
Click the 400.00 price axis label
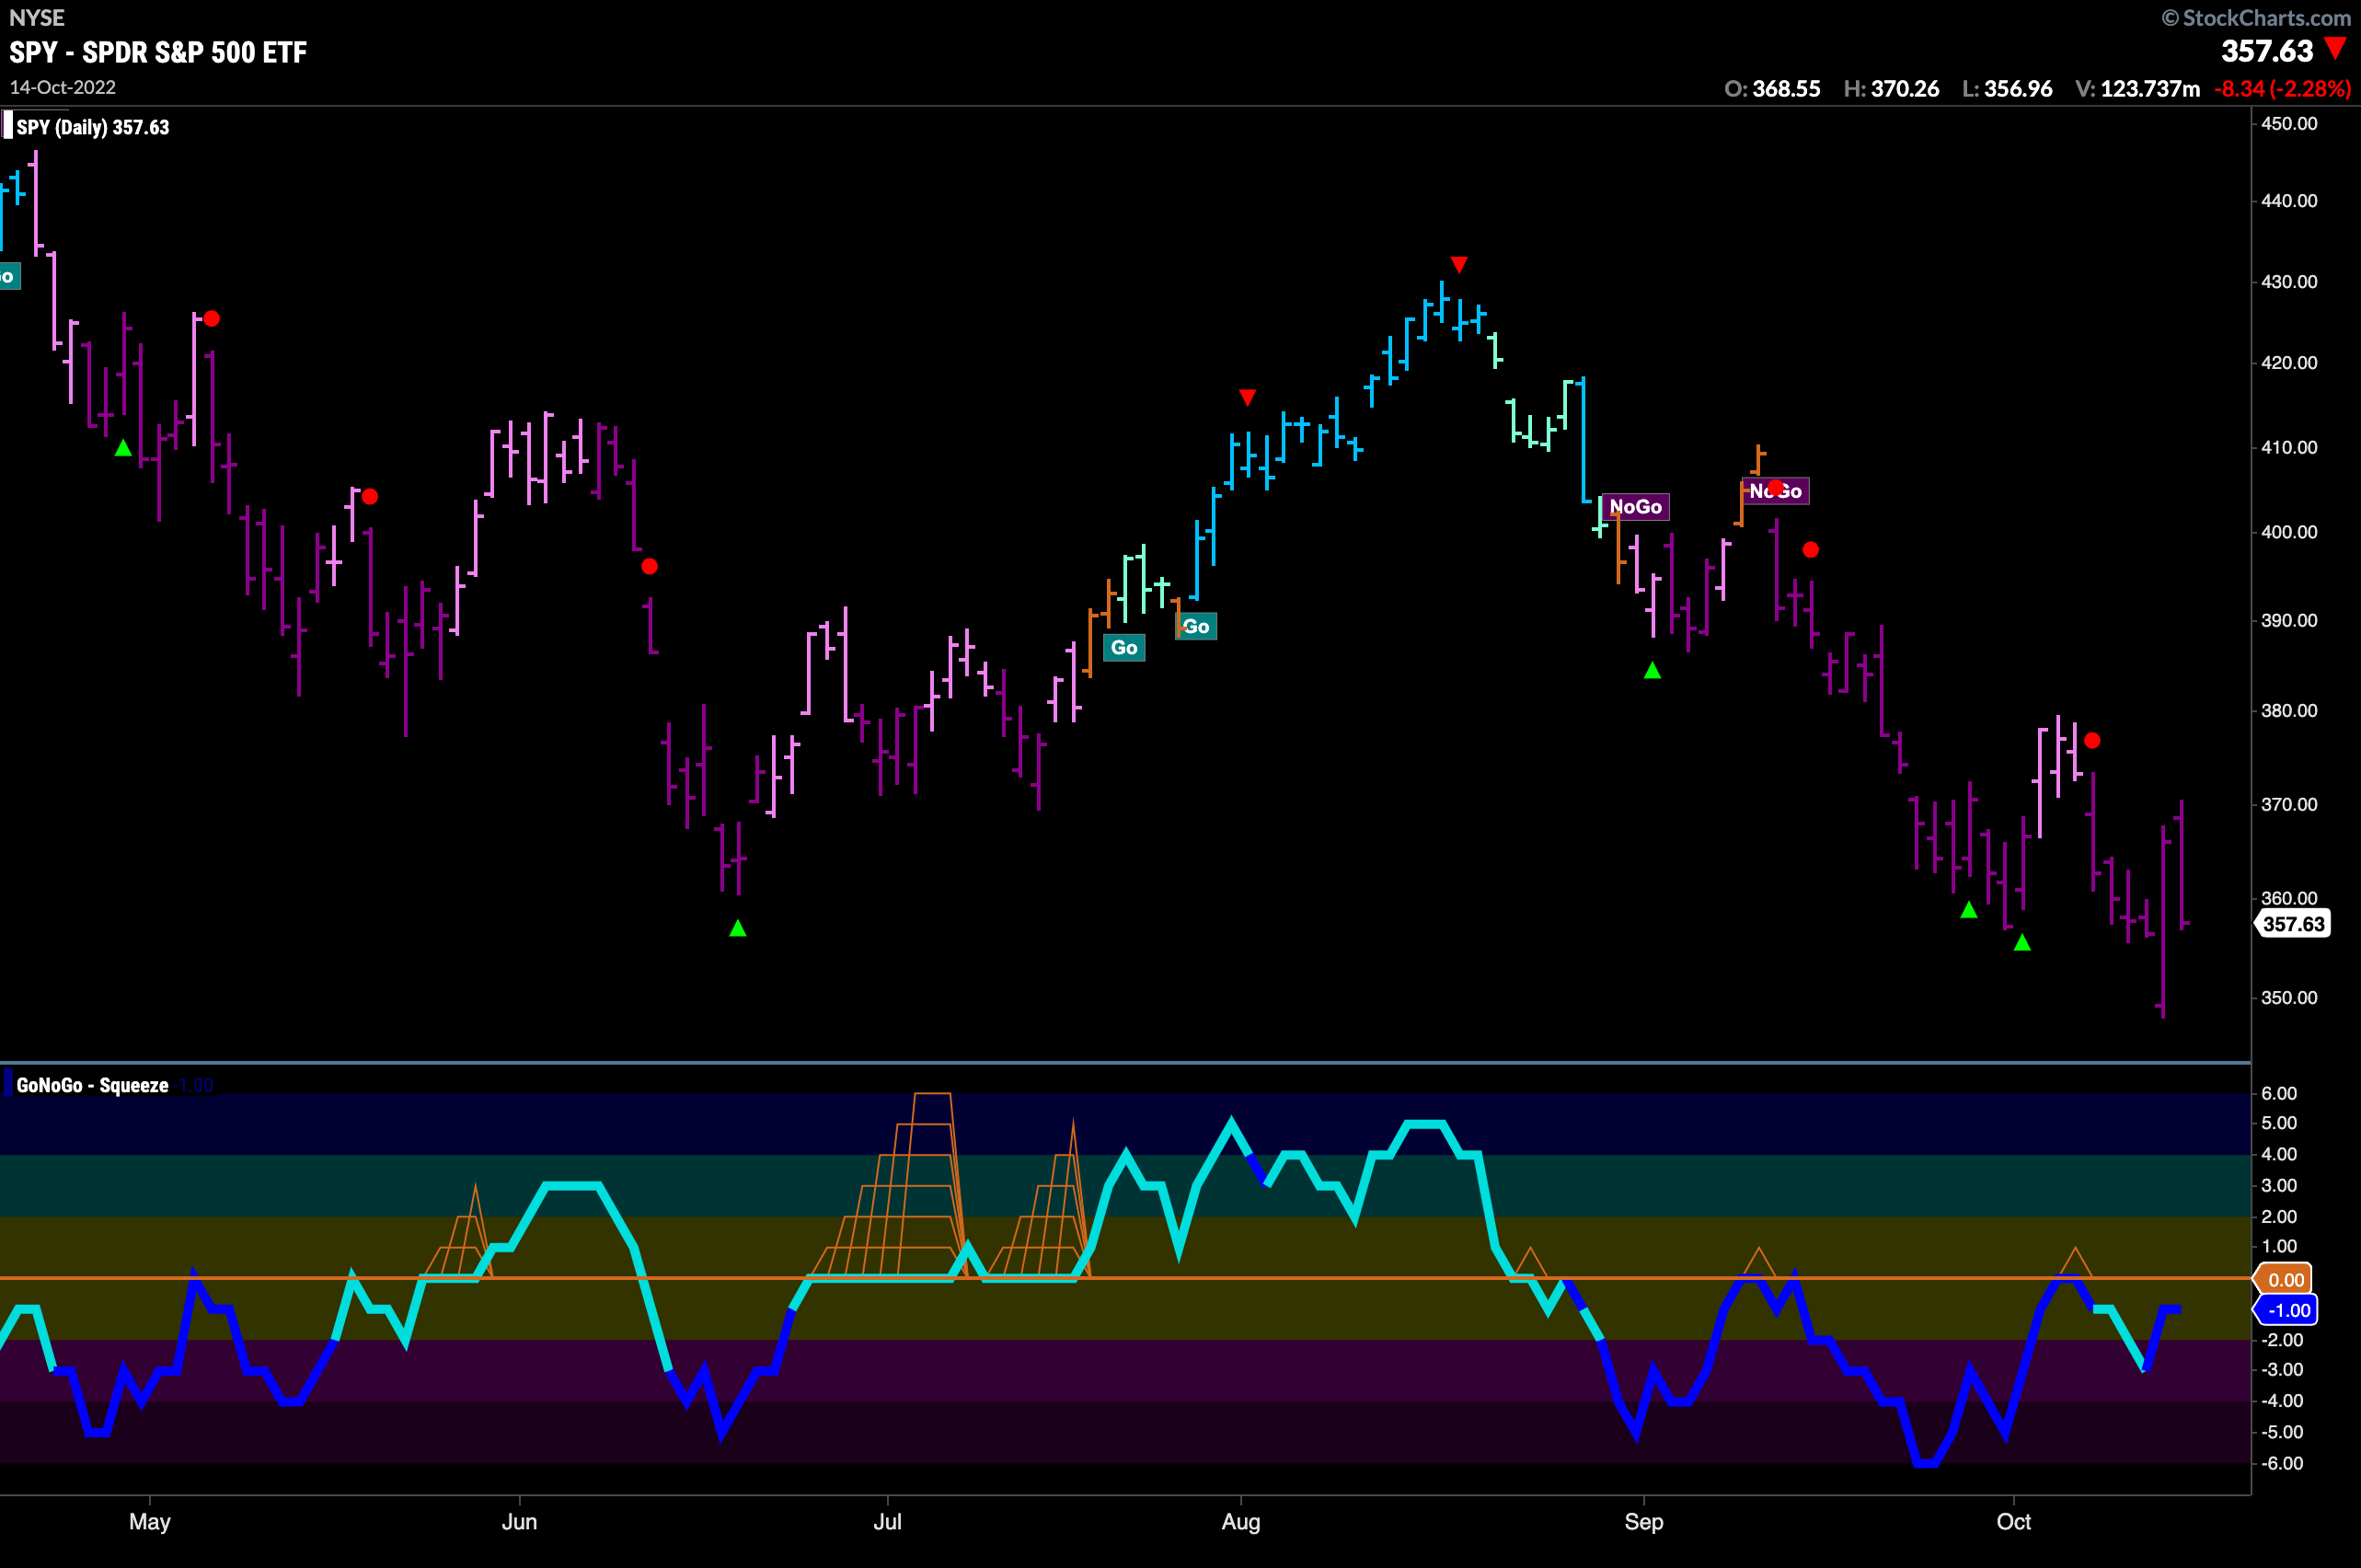point(2289,532)
